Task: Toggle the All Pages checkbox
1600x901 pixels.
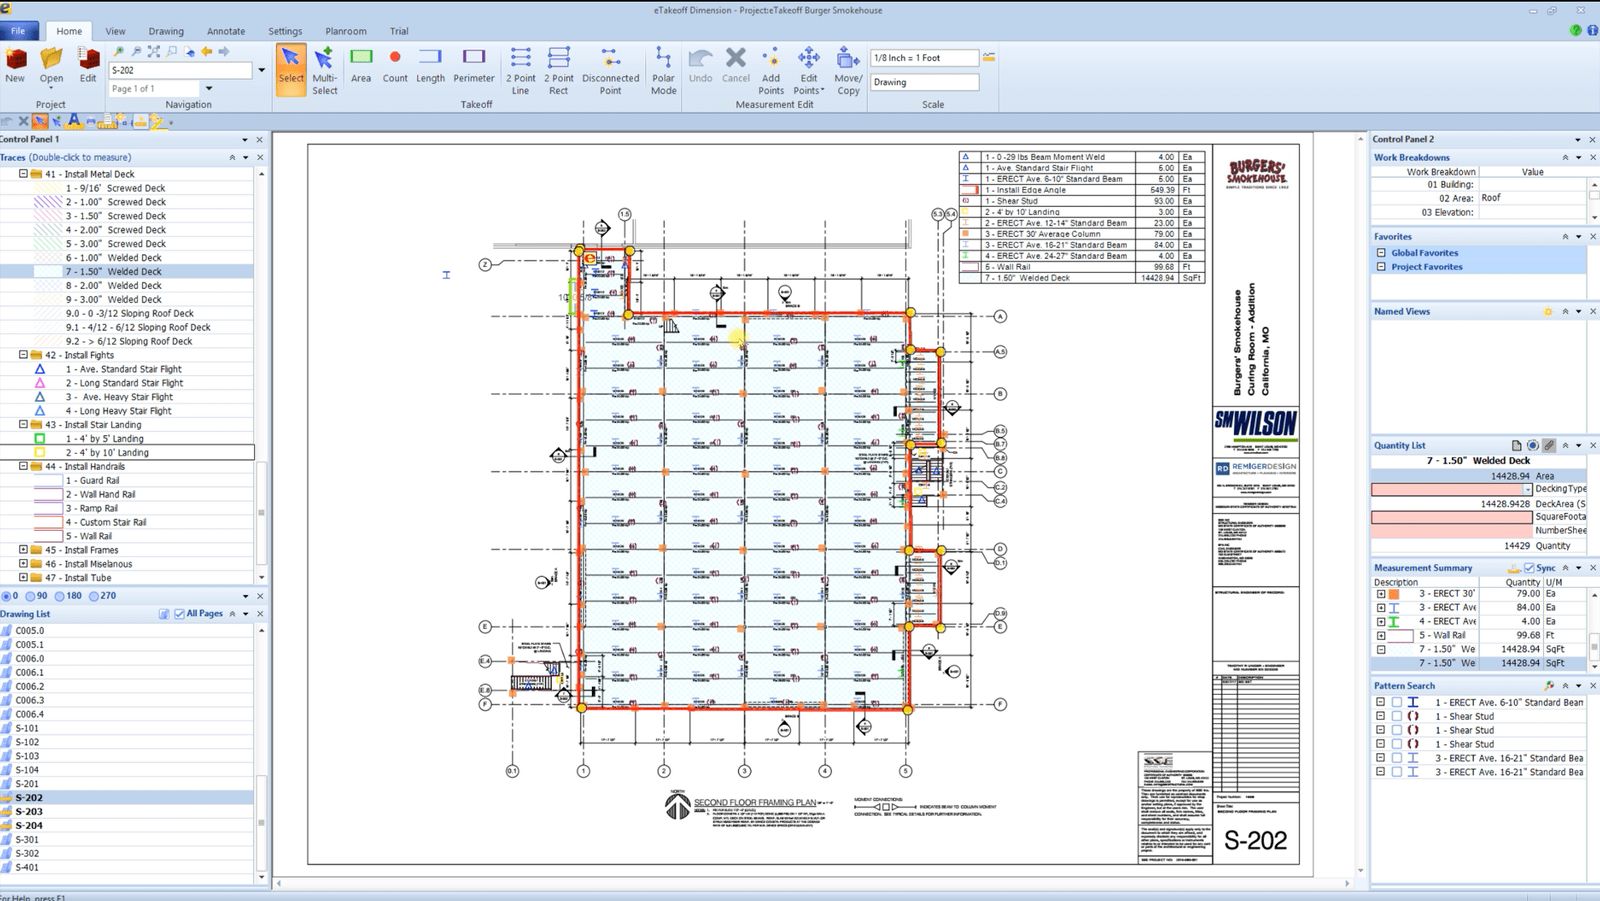Action: click(x=179, y=614)
